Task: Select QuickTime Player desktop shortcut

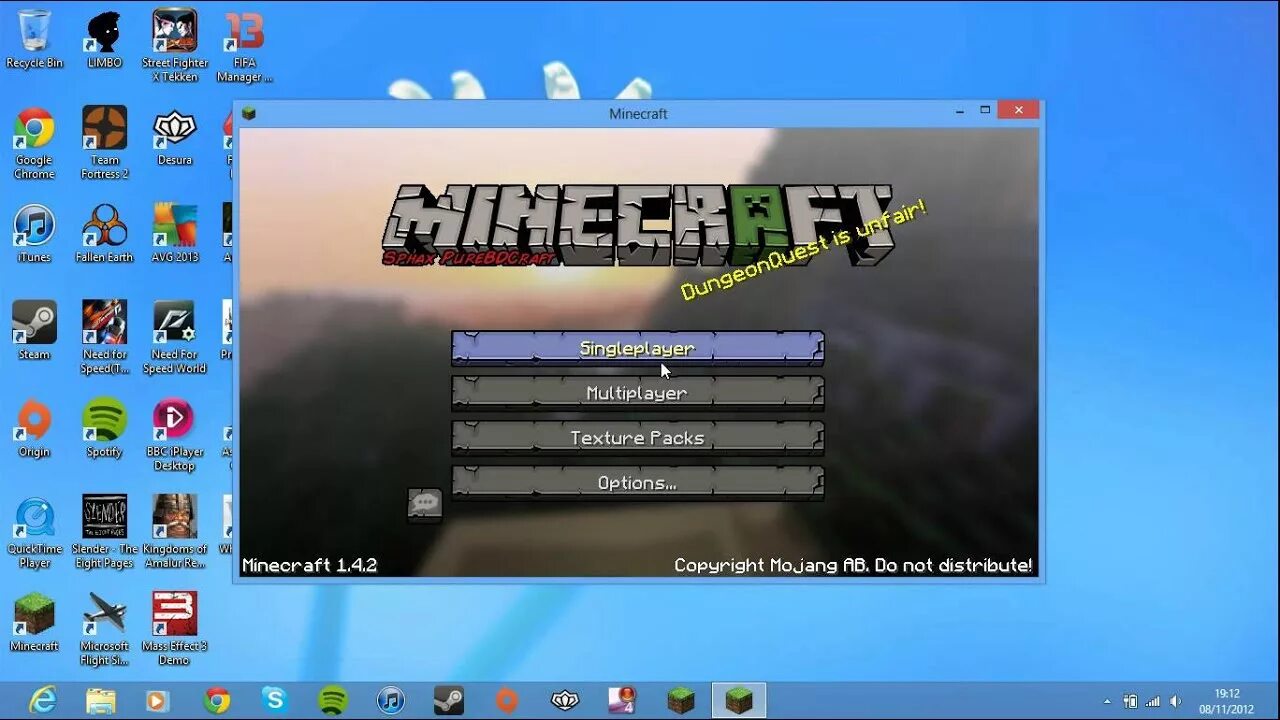Action: tap(34, 531)
